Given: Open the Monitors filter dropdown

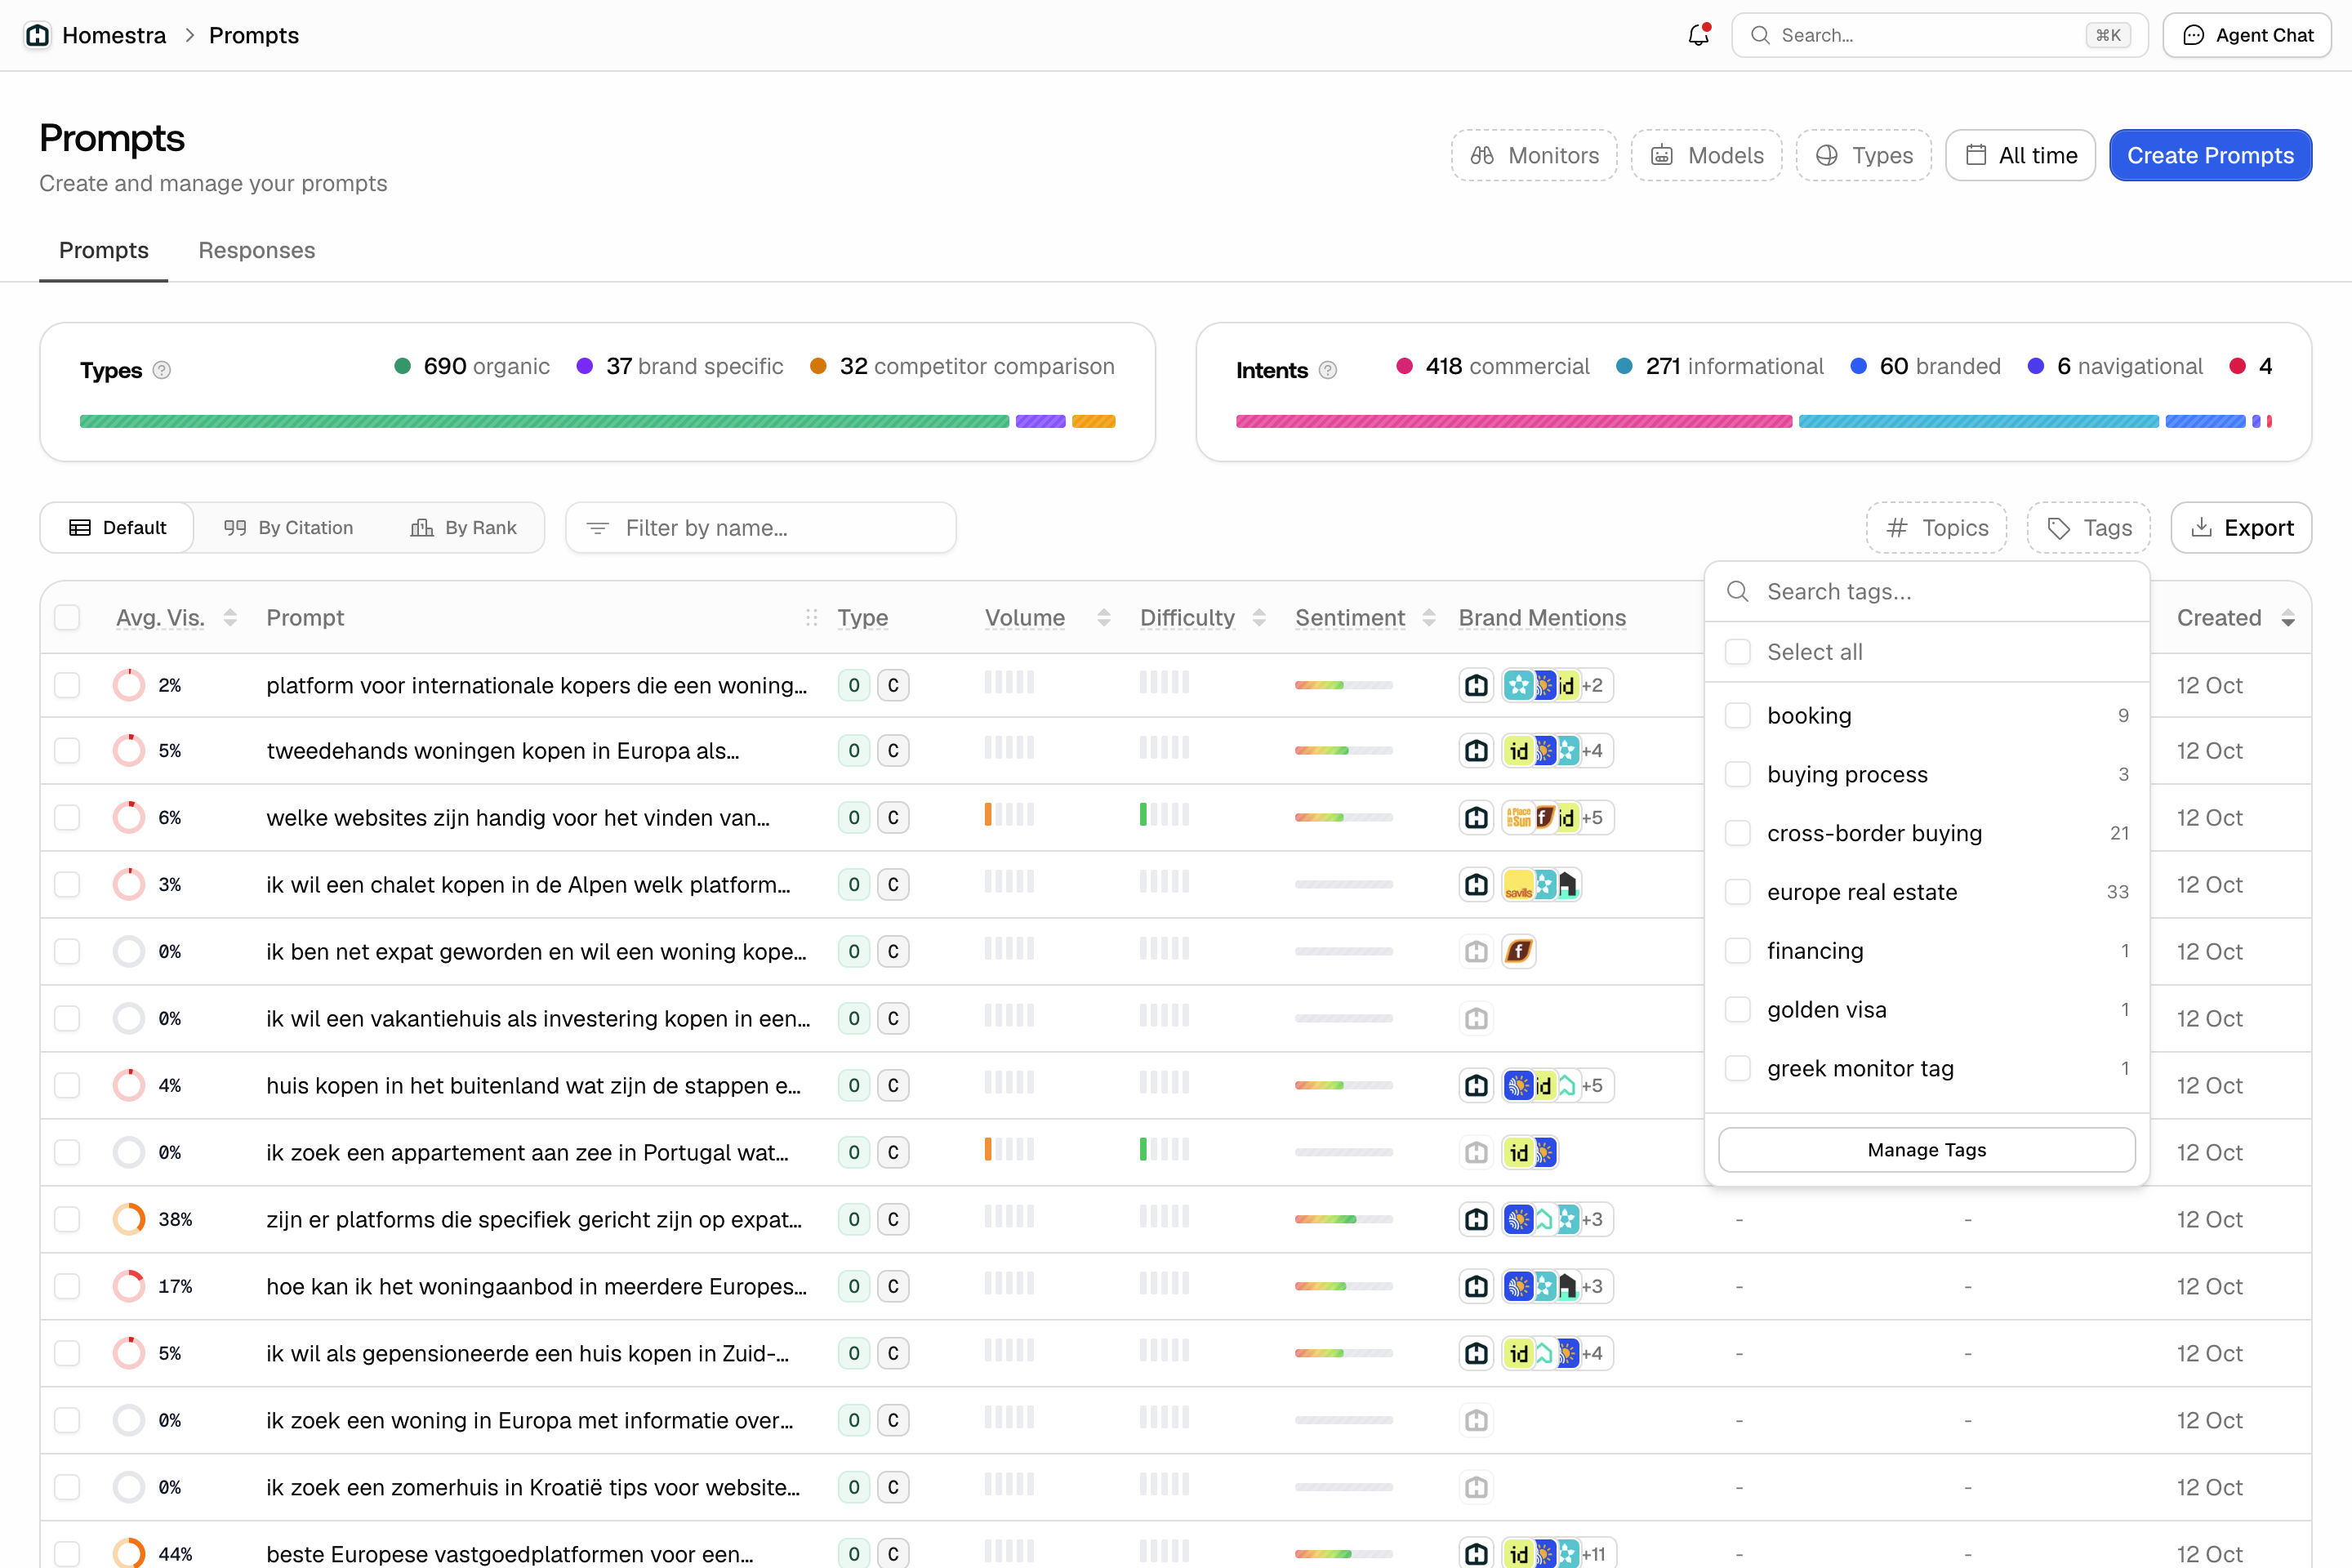Looking at the screenshot, I should point(1534,155).
